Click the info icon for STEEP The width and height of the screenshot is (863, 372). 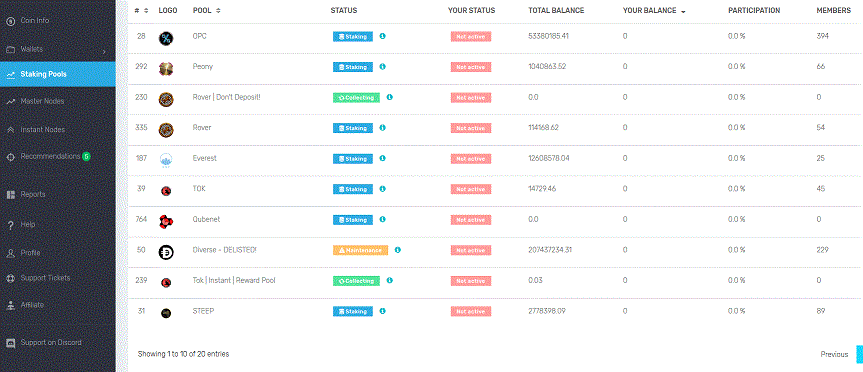383,311
